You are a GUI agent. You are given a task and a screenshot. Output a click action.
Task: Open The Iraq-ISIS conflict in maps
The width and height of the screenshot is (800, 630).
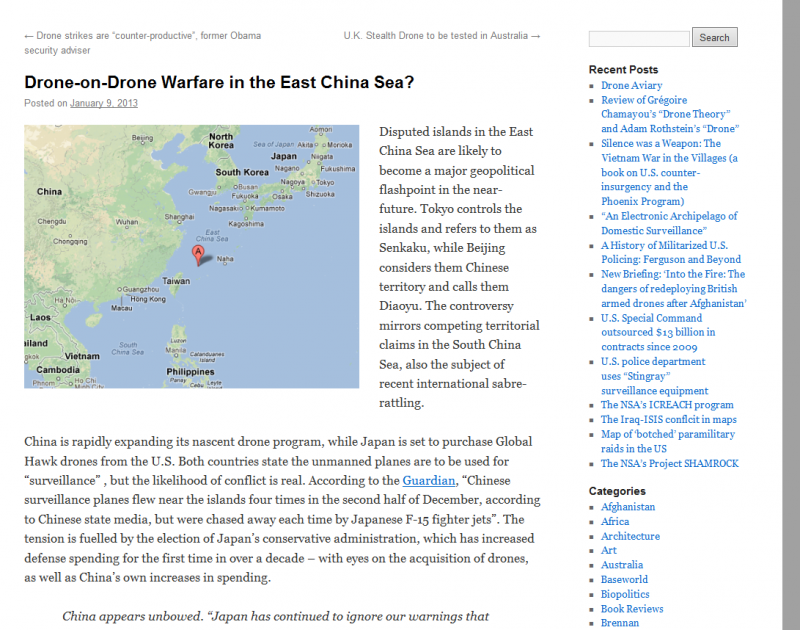(x=668, y=420)
